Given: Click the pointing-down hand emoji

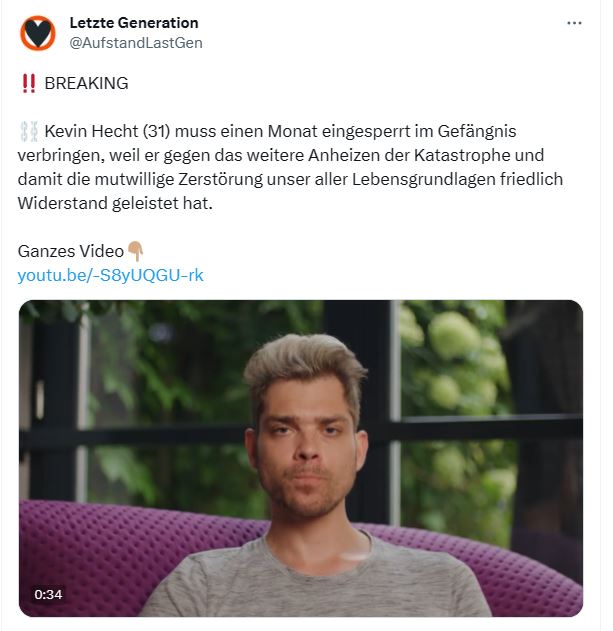Looking at the screenshot, I should 135,251.
